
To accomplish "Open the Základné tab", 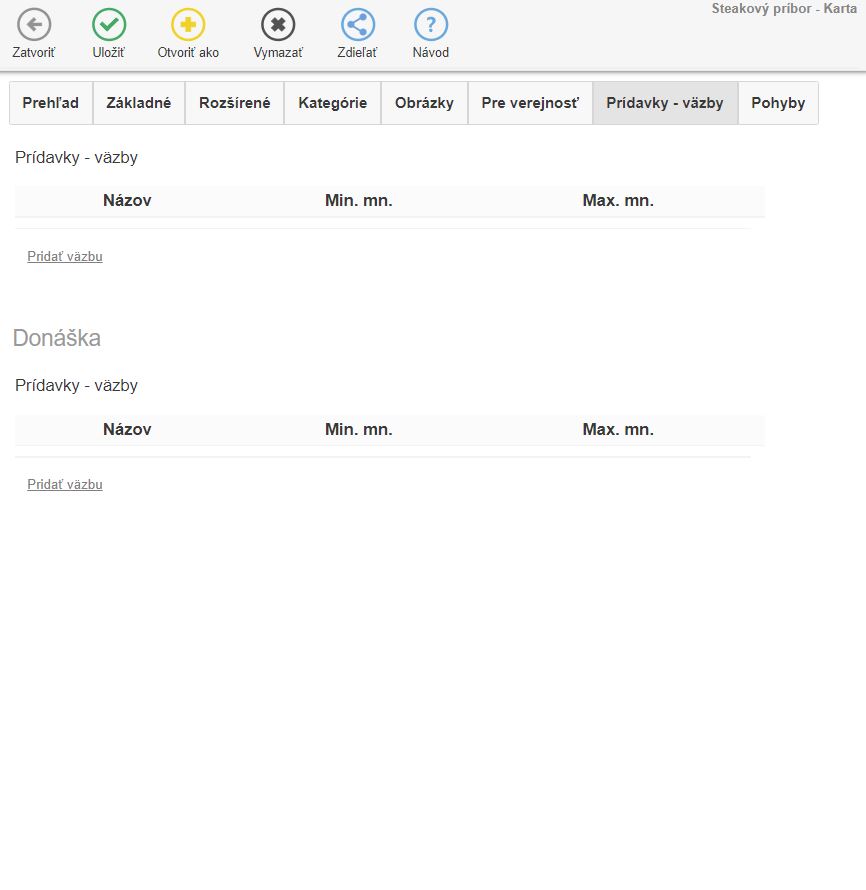I will pos(139,103).
